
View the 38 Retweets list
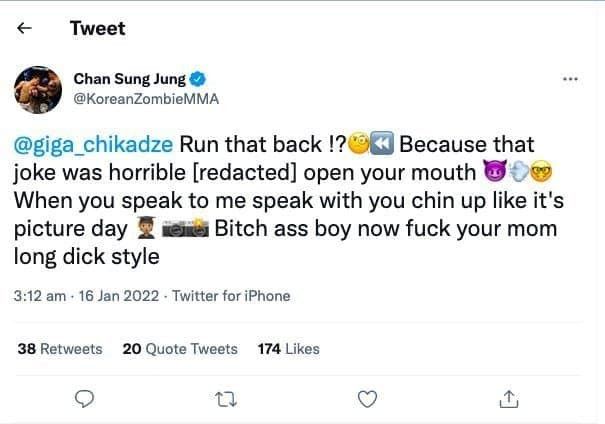click(x=60, y=348)
